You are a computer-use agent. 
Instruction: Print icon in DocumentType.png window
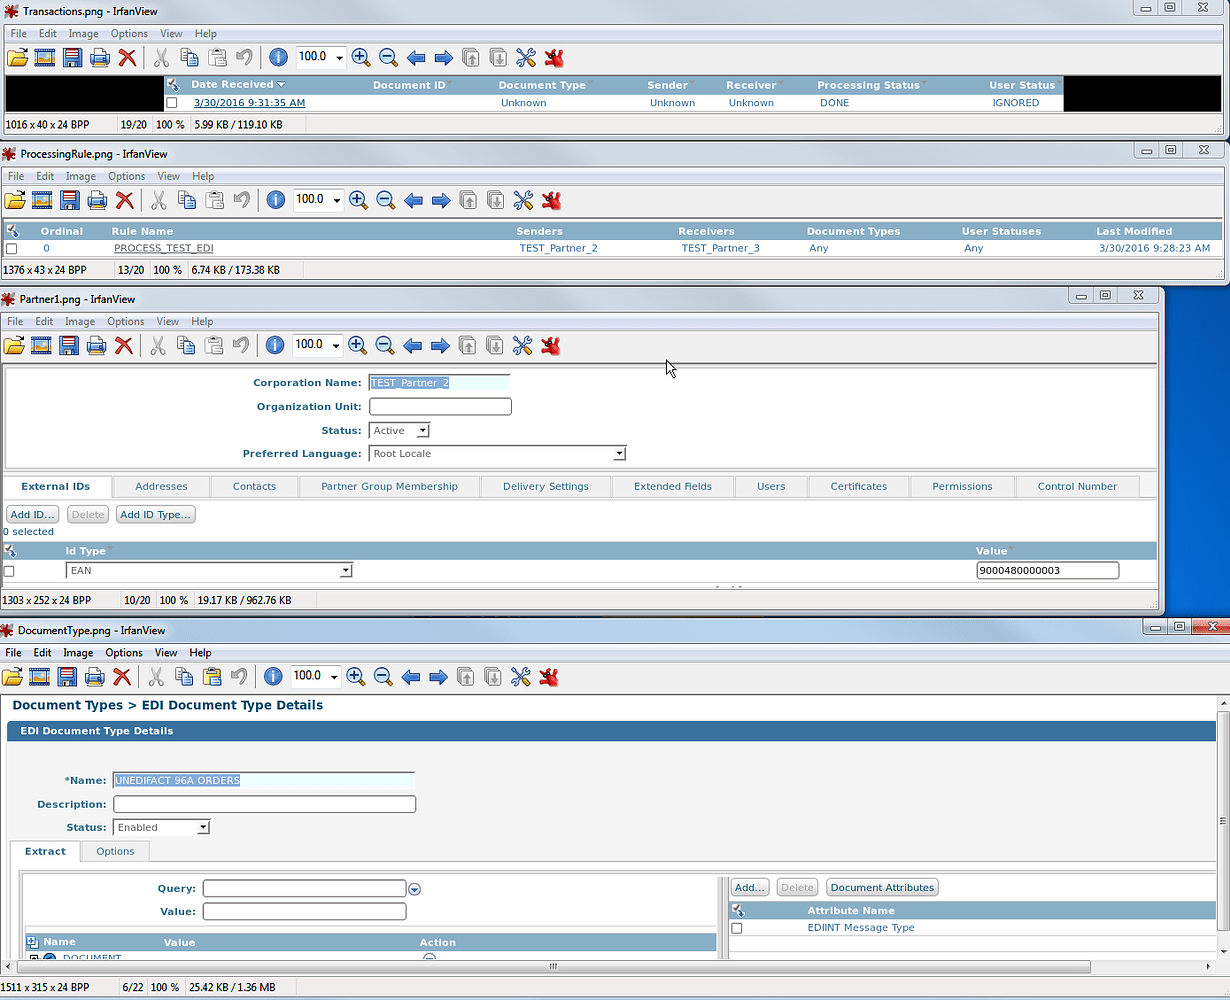[x=94, y=677]
